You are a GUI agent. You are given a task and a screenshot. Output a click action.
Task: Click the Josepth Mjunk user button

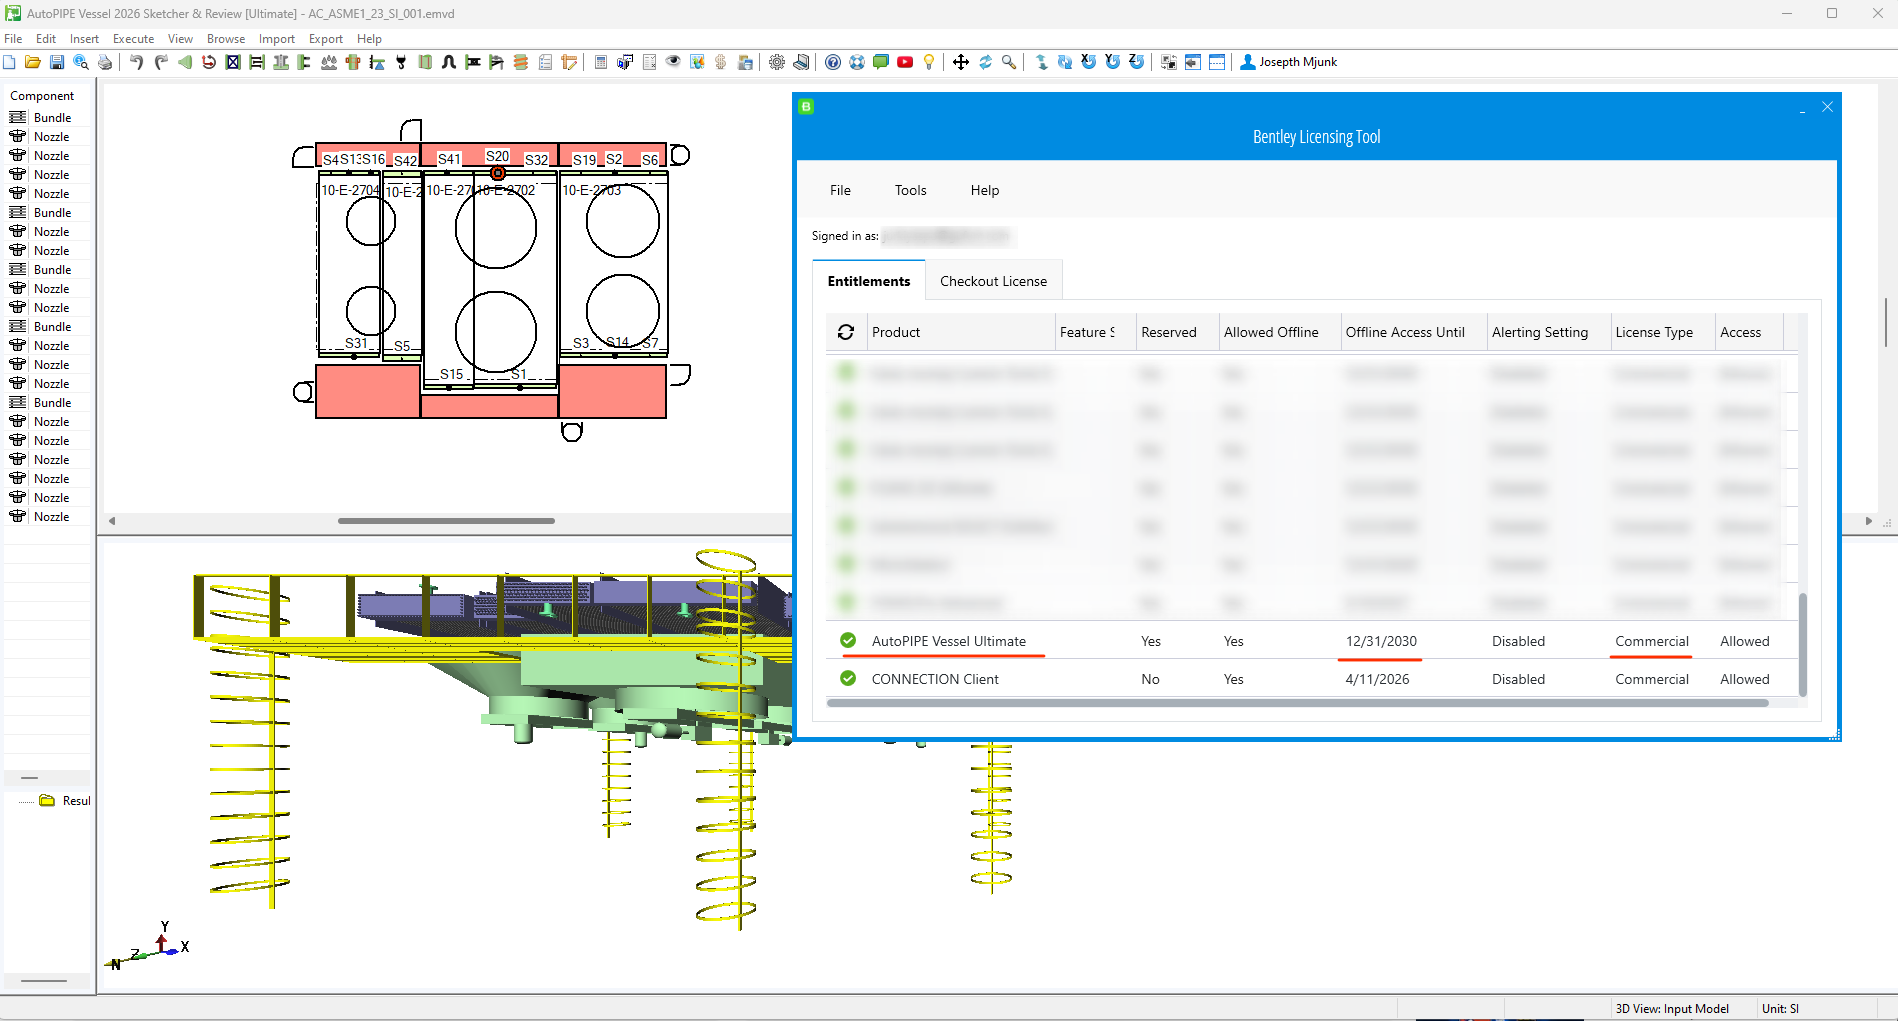pyautogui.click(x=1288, y=62)
